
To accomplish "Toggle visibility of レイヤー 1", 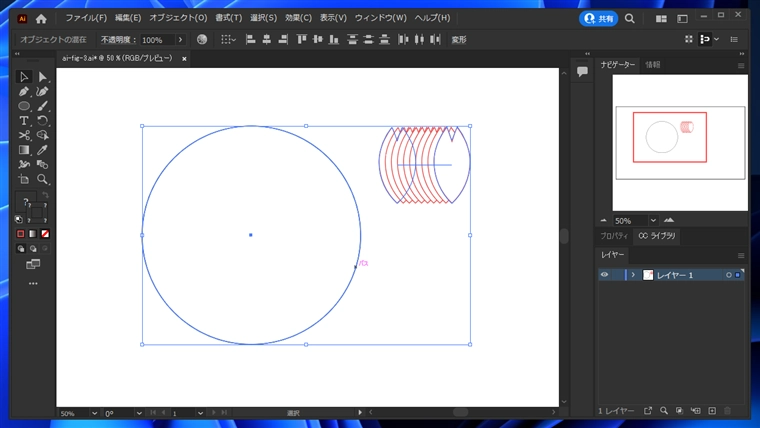I will [604, 275].
